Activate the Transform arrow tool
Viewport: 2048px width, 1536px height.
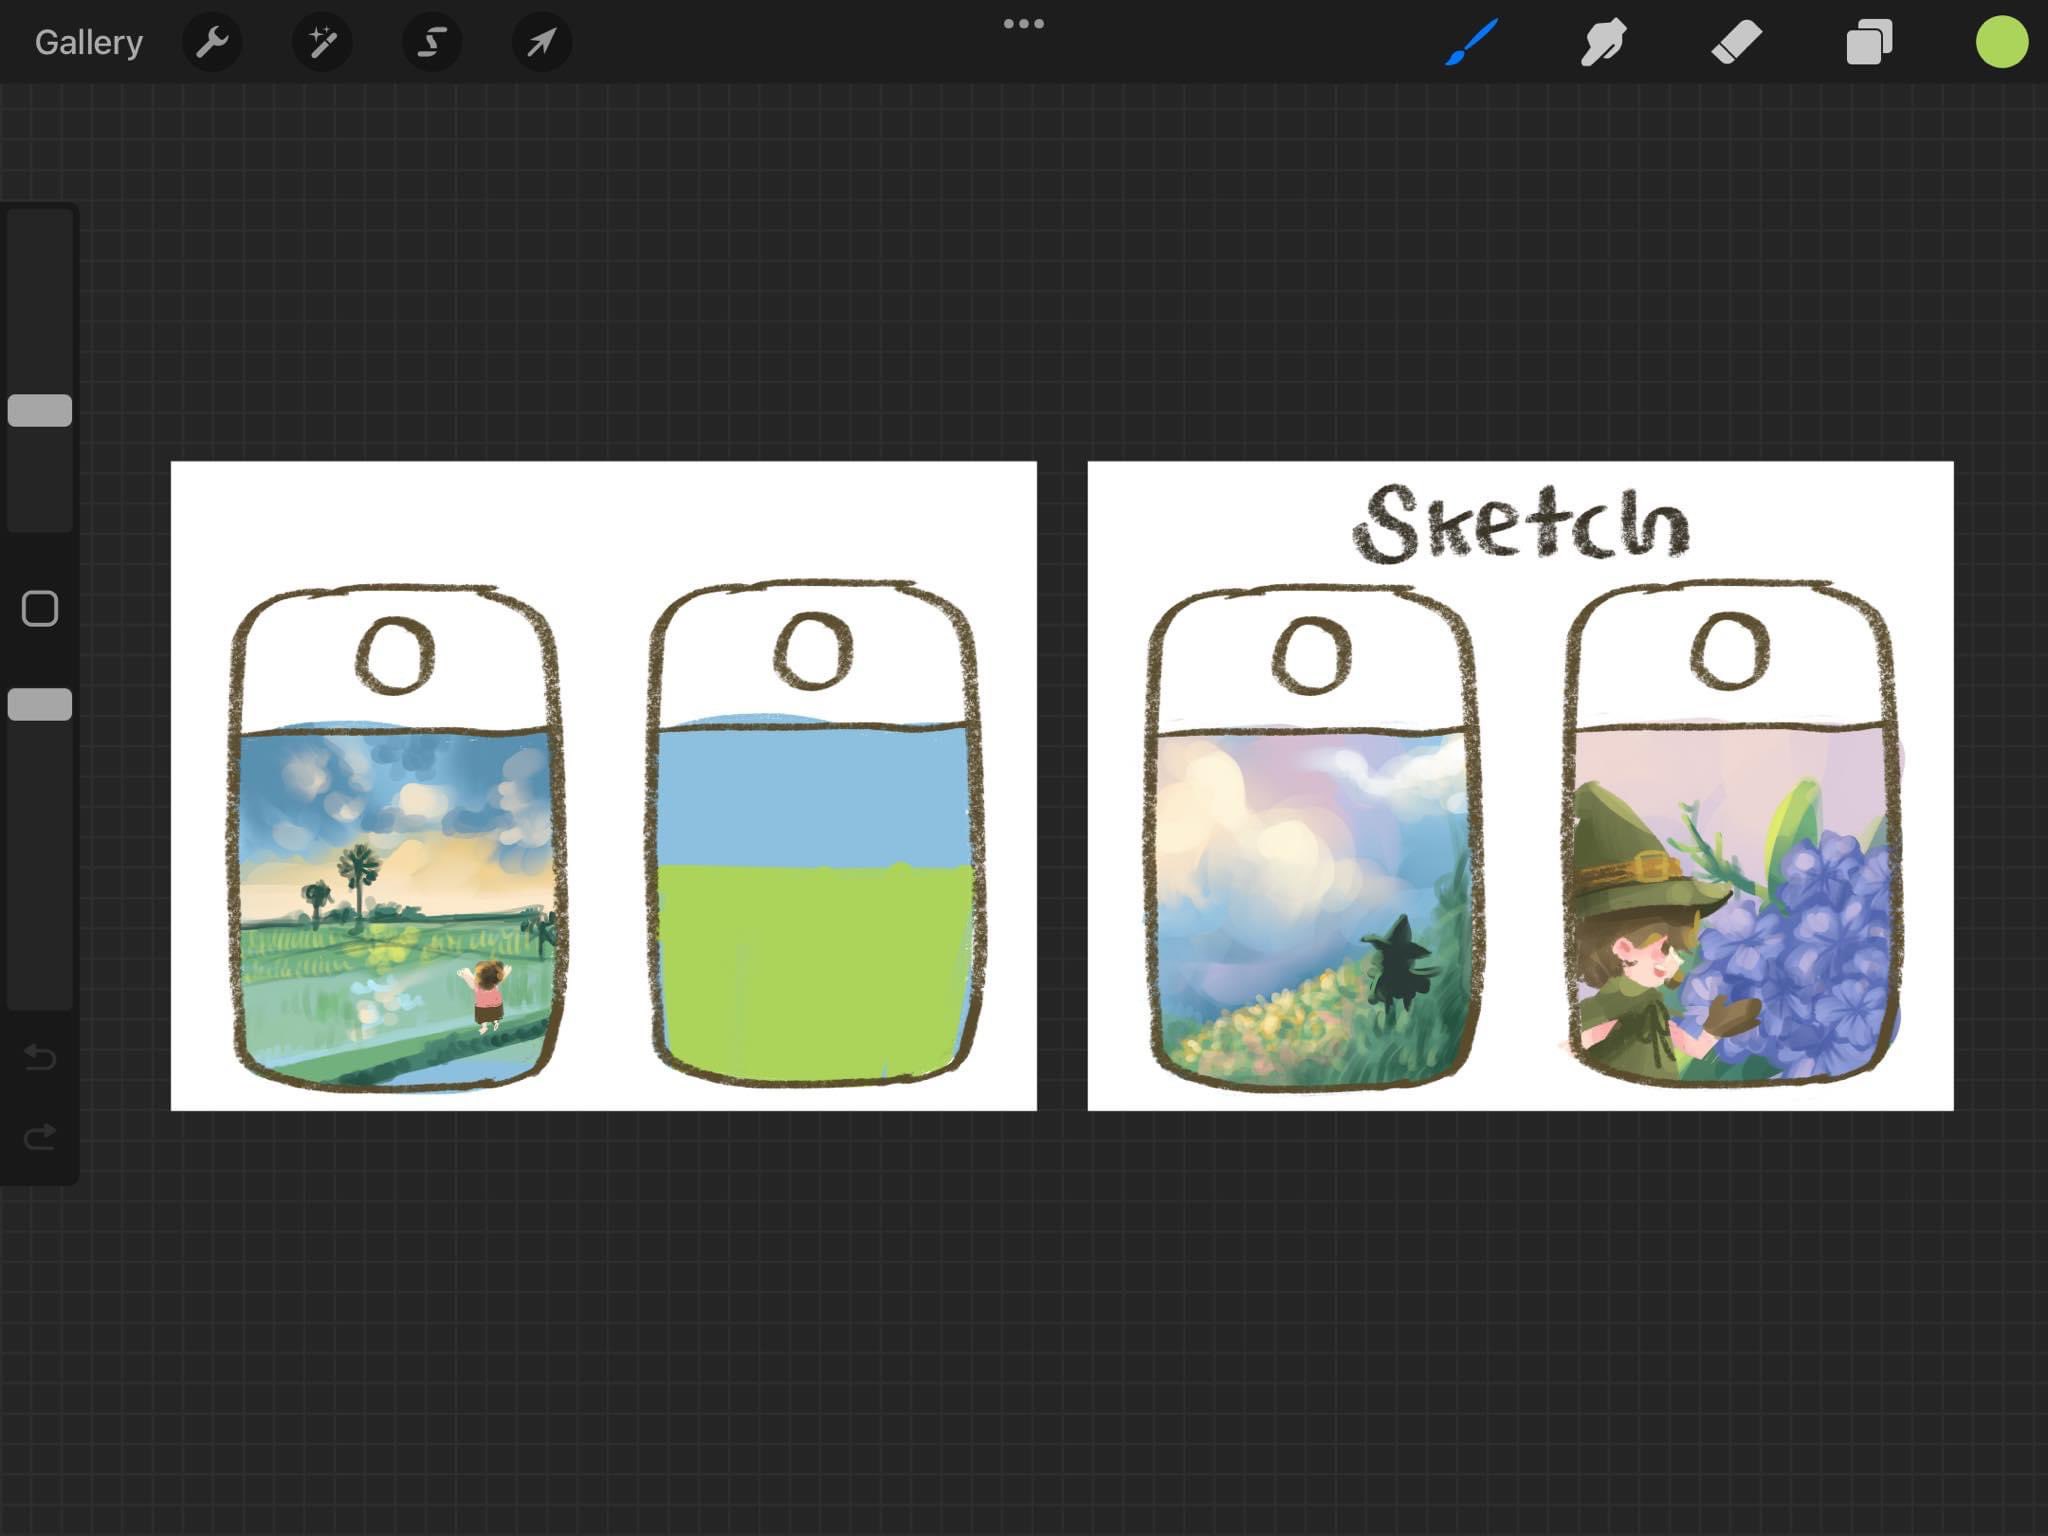click(541, 42)
